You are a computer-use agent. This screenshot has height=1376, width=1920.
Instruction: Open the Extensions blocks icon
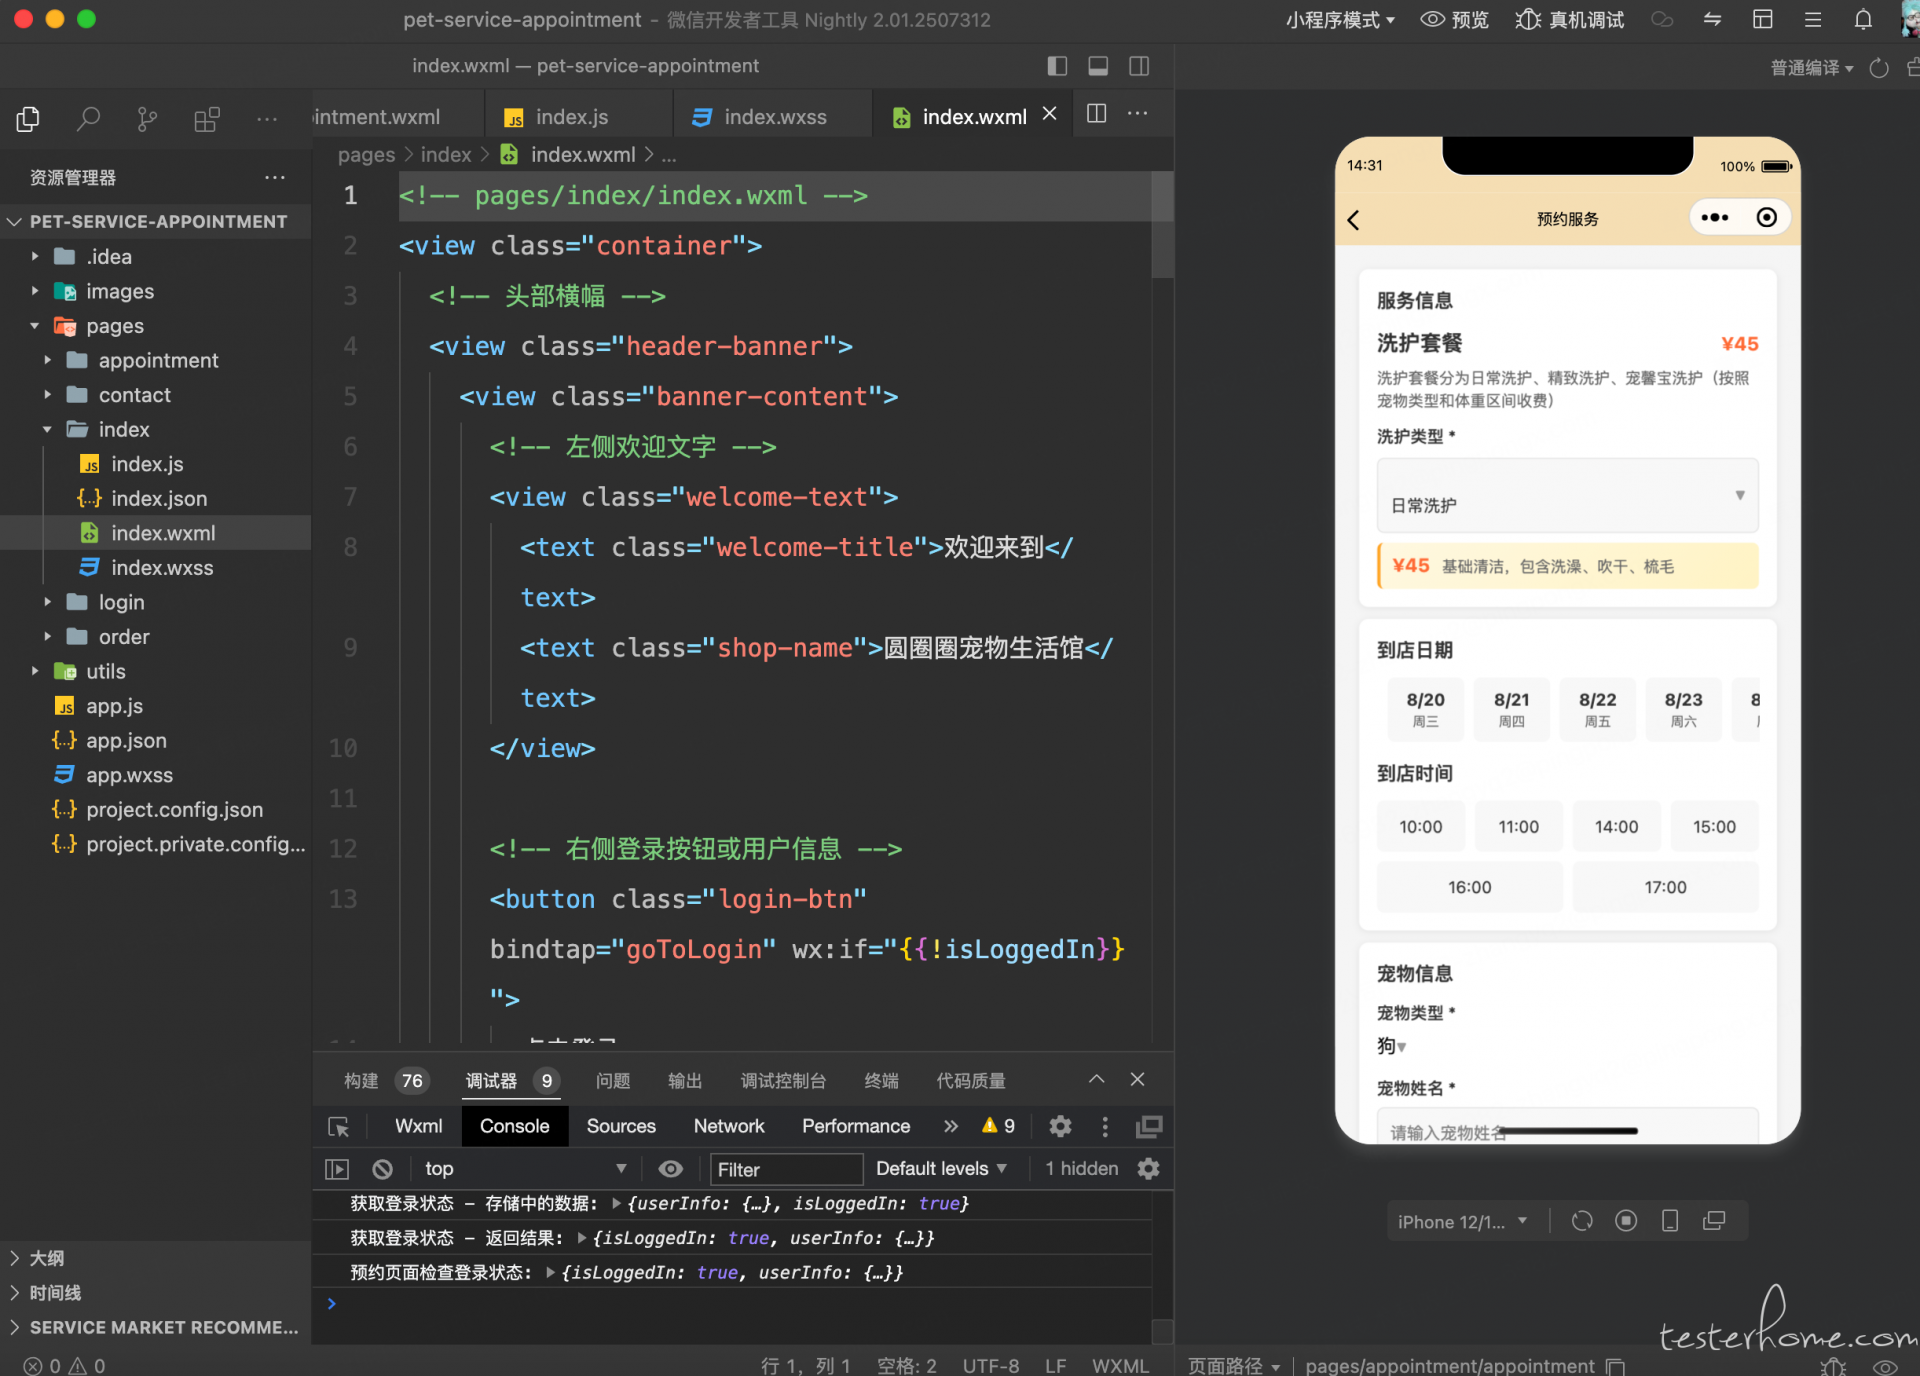207,120
